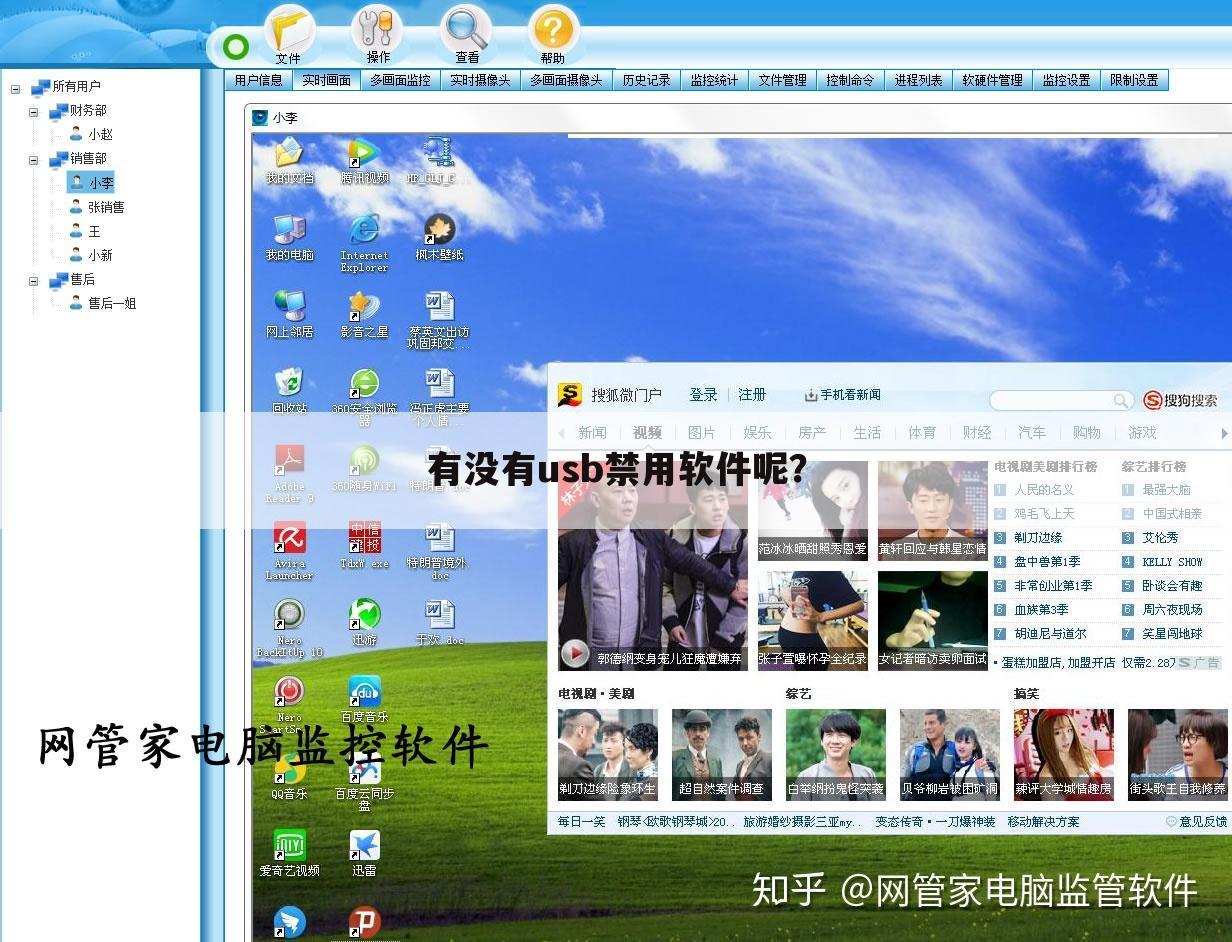Open the 文件 toolbar icon
The width and height of the screenshot is (1232, 942).
tap(288, 36)
